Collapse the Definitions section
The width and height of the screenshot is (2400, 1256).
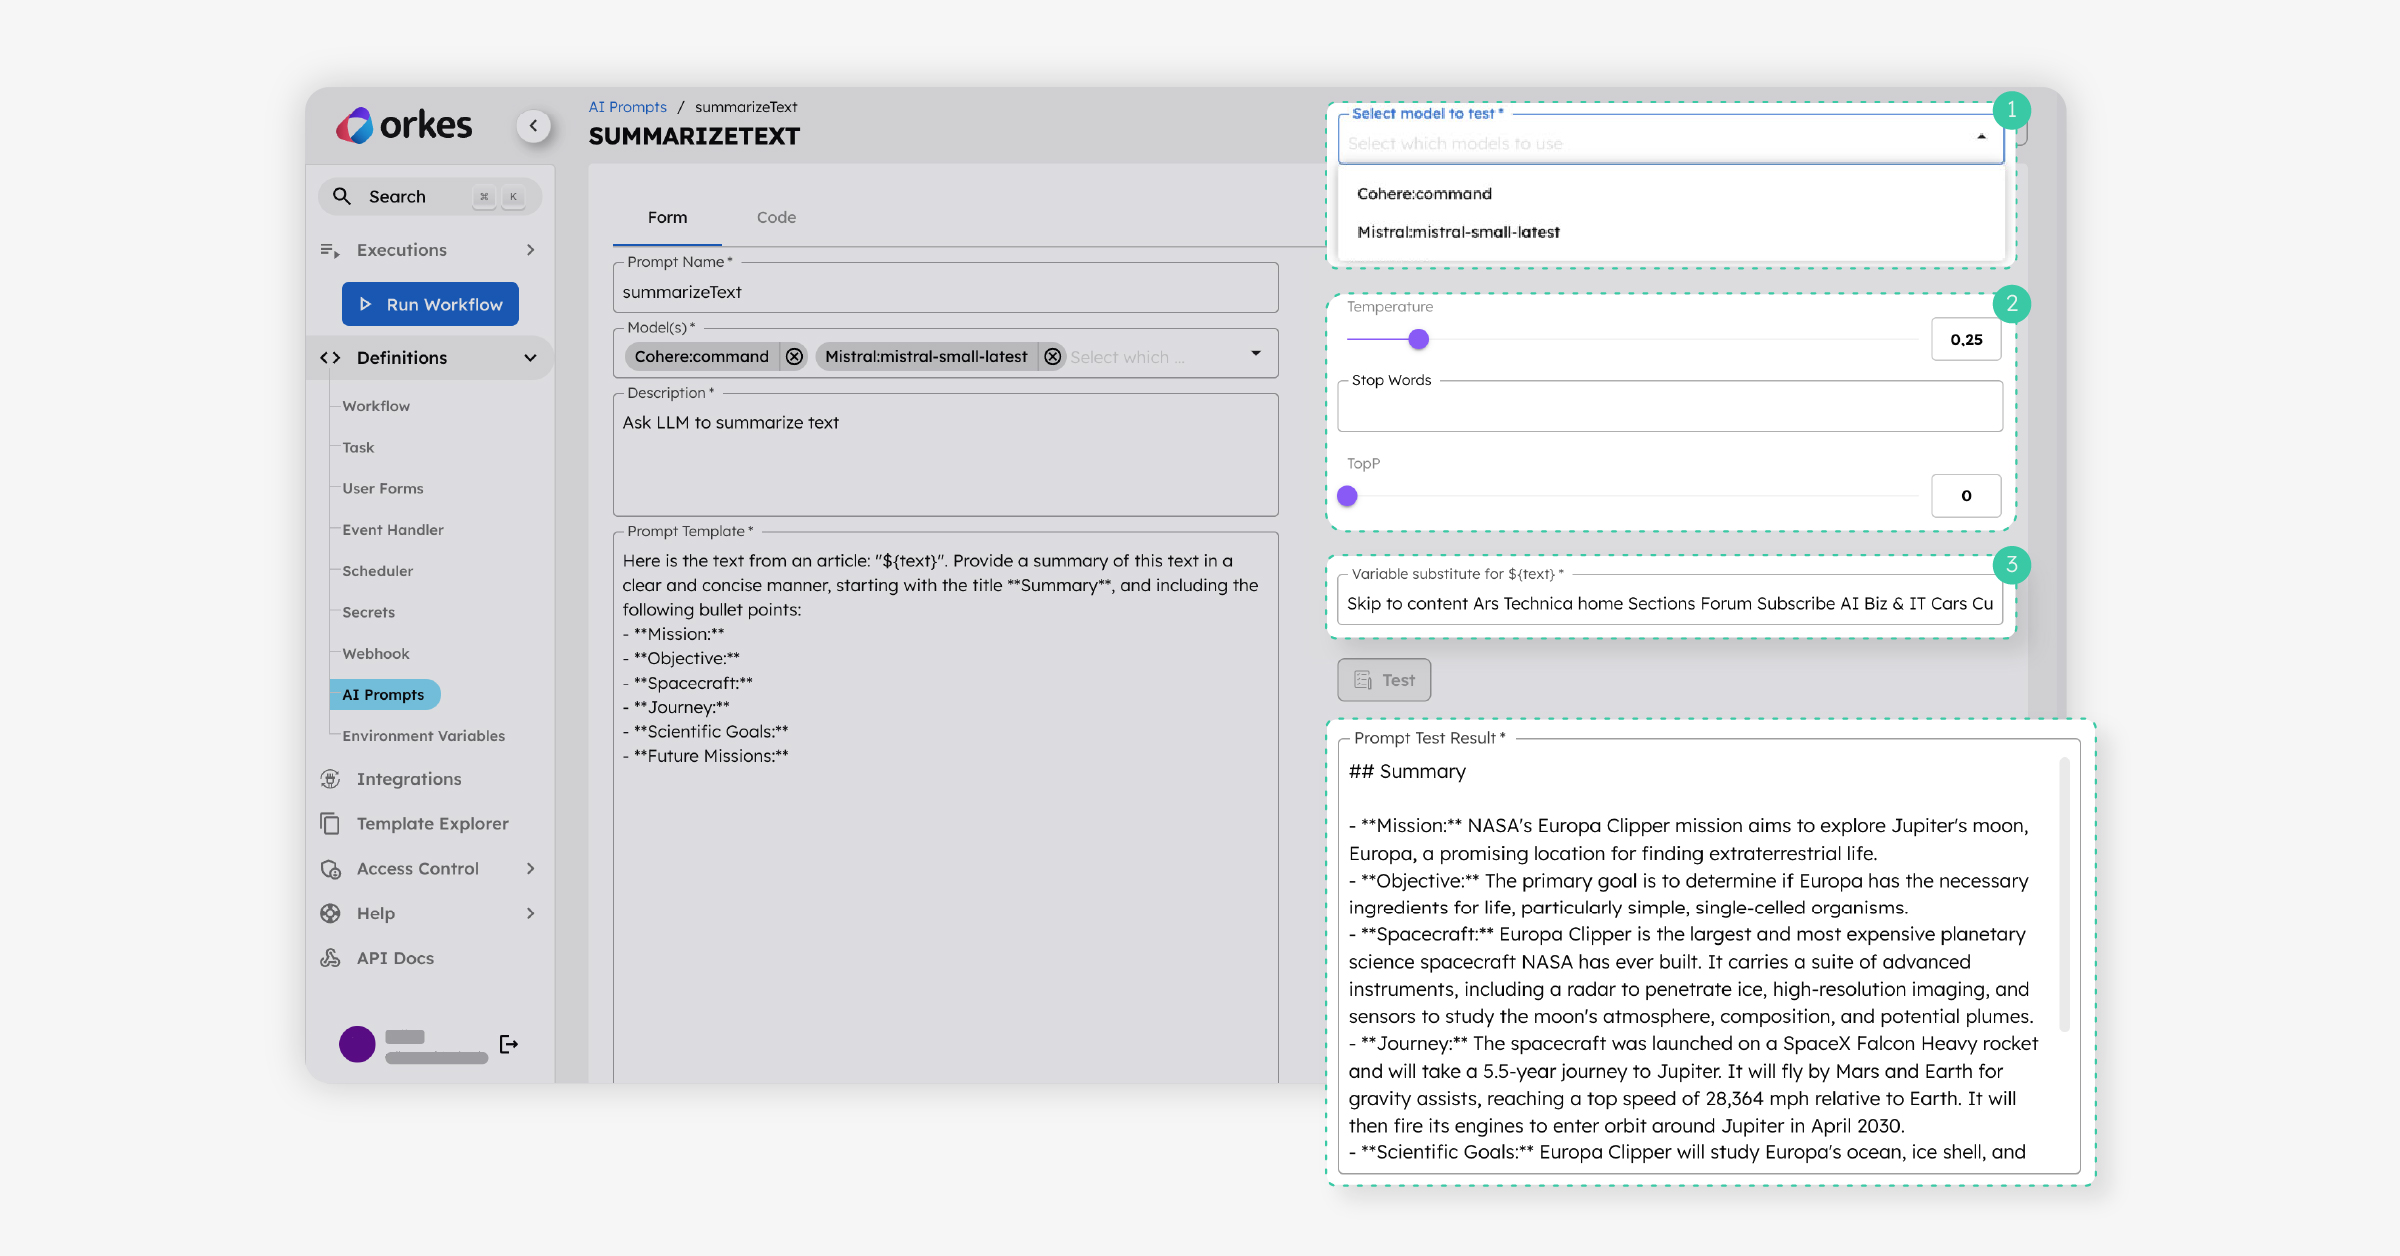pos(531,357)
